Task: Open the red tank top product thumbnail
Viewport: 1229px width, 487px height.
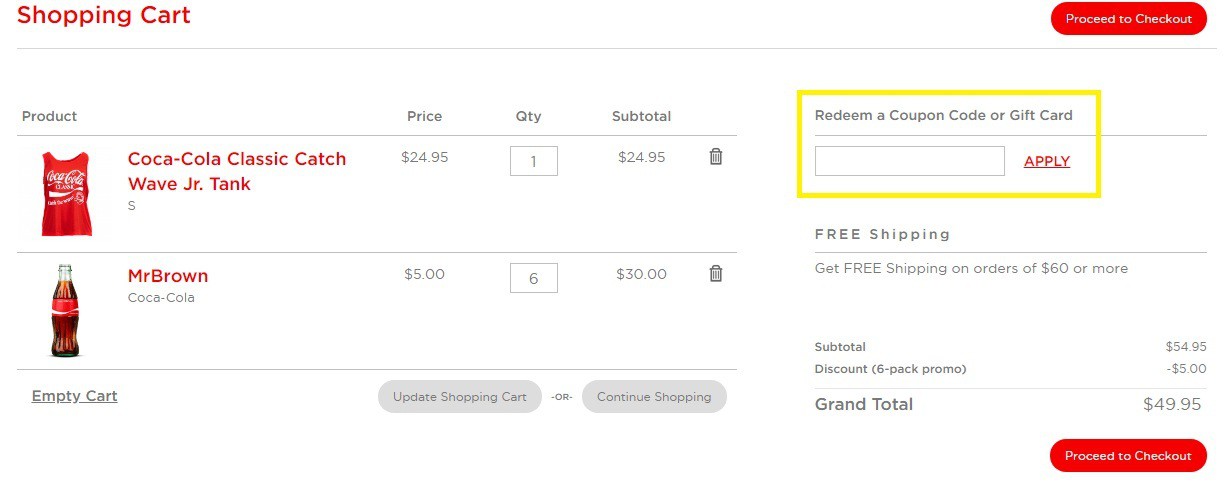Action: click(66, 193)
